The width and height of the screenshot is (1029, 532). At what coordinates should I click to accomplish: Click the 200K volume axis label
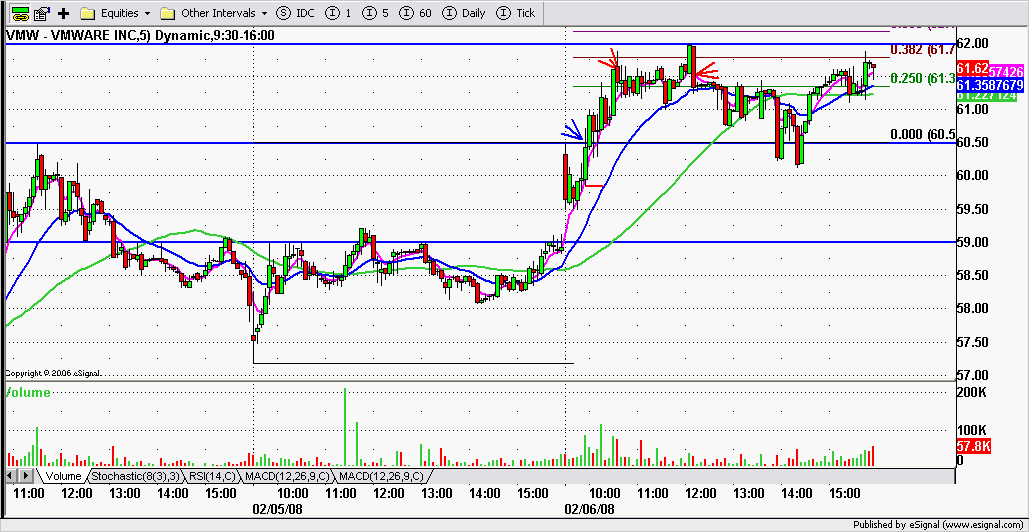(x=972, y=392)
